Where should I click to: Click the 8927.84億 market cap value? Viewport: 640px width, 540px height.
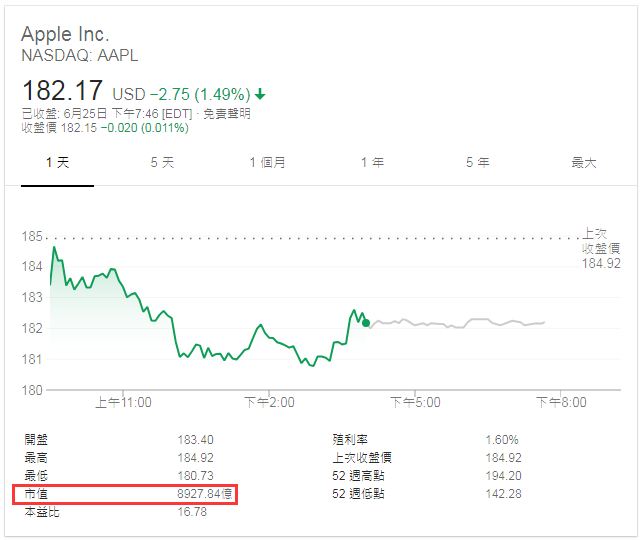coord(205,495)
